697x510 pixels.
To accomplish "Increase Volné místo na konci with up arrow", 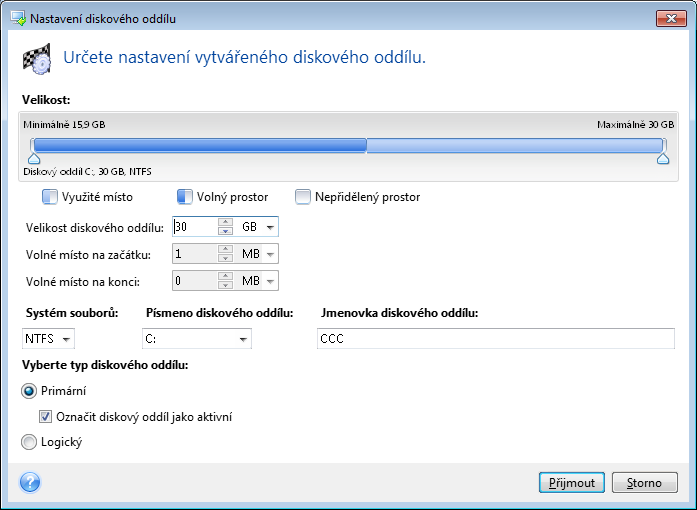I will [x=226, y=277].
